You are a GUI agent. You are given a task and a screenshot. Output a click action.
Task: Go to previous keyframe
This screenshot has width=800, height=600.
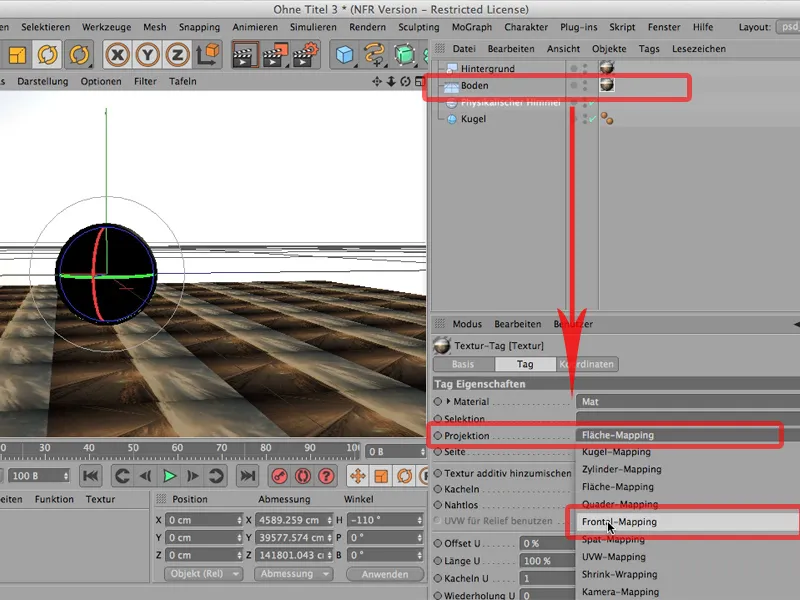(122, 476)
